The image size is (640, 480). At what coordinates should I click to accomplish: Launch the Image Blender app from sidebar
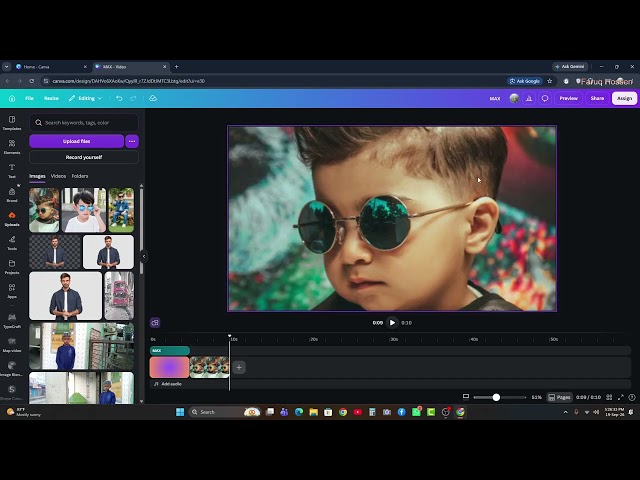coord(12,369)
